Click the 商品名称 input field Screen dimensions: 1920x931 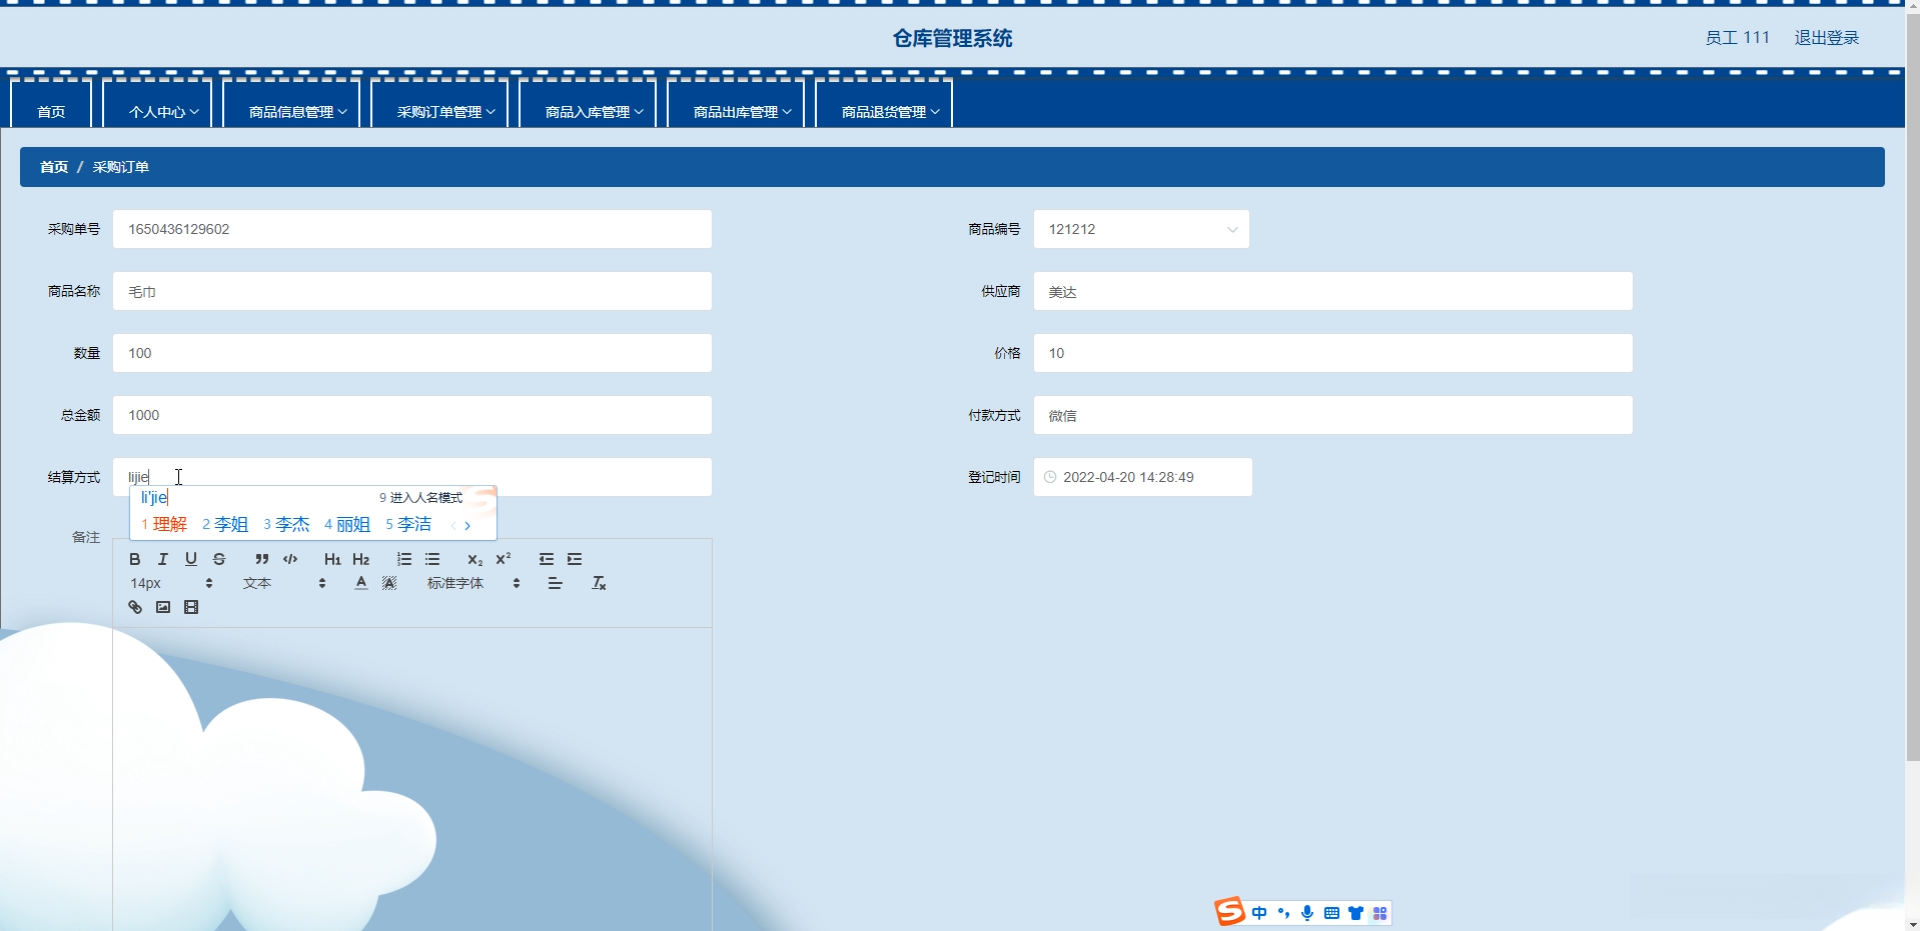(x=412, y=291)
